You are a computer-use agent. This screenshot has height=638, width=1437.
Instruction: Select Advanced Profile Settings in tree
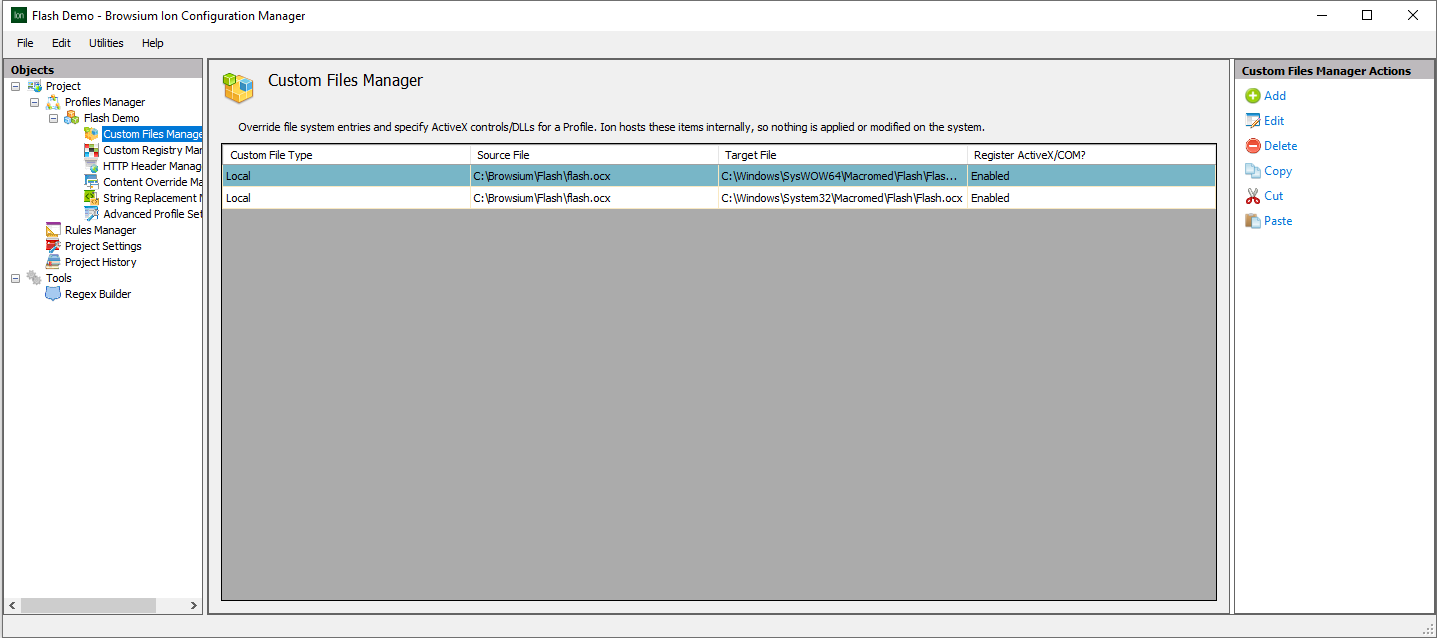[x=153, y=214]
